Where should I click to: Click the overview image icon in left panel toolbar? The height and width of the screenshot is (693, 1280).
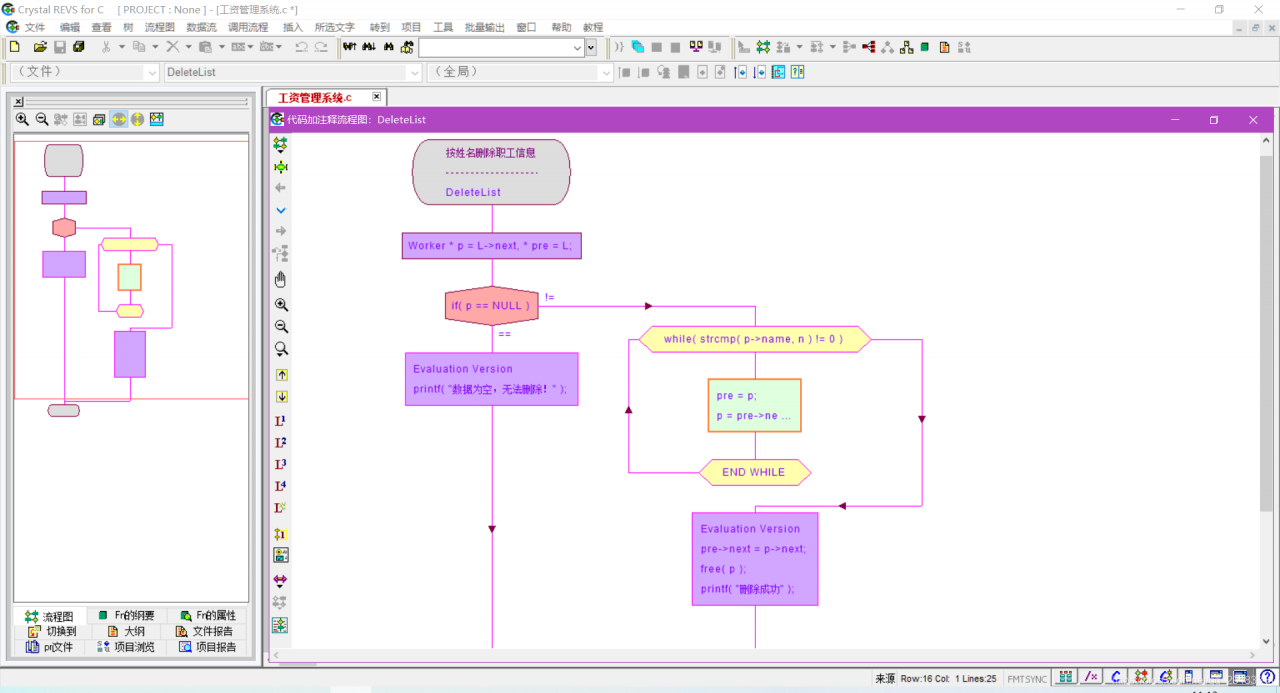click(x=156, y=119)
